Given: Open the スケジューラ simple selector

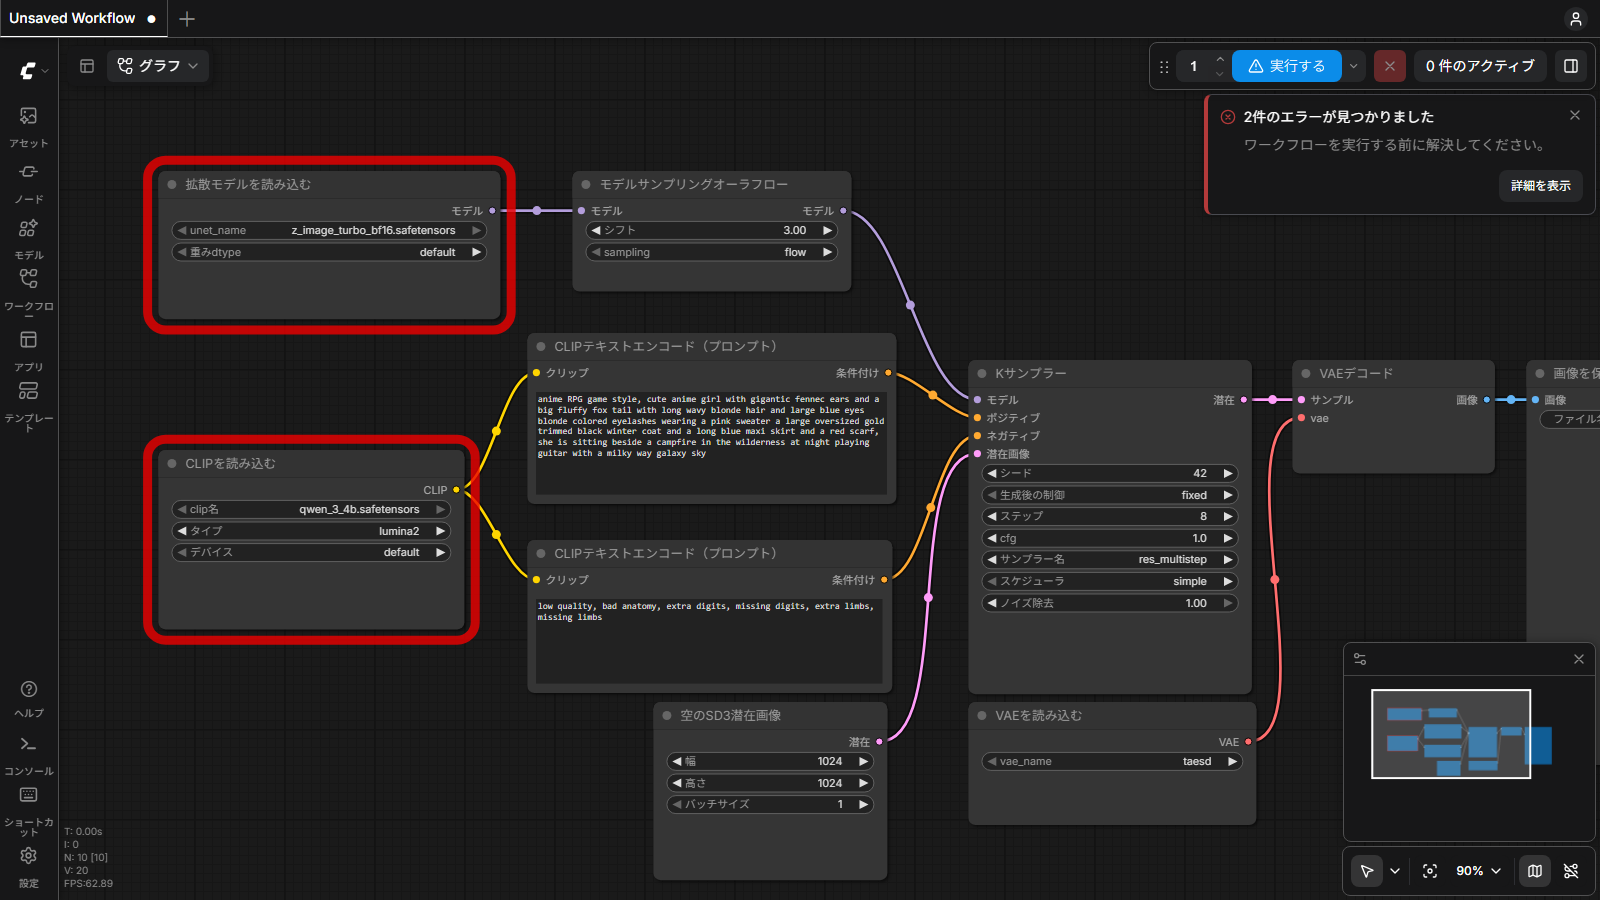Looking at the screenshot, I should click(1110, 581).
